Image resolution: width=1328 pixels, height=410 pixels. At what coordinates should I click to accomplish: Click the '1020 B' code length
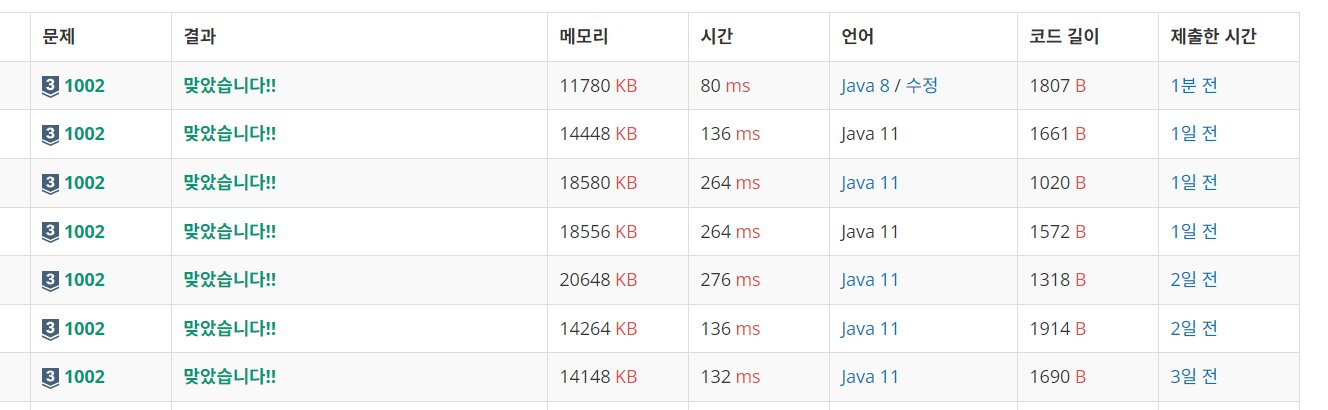pos(1057,183)
